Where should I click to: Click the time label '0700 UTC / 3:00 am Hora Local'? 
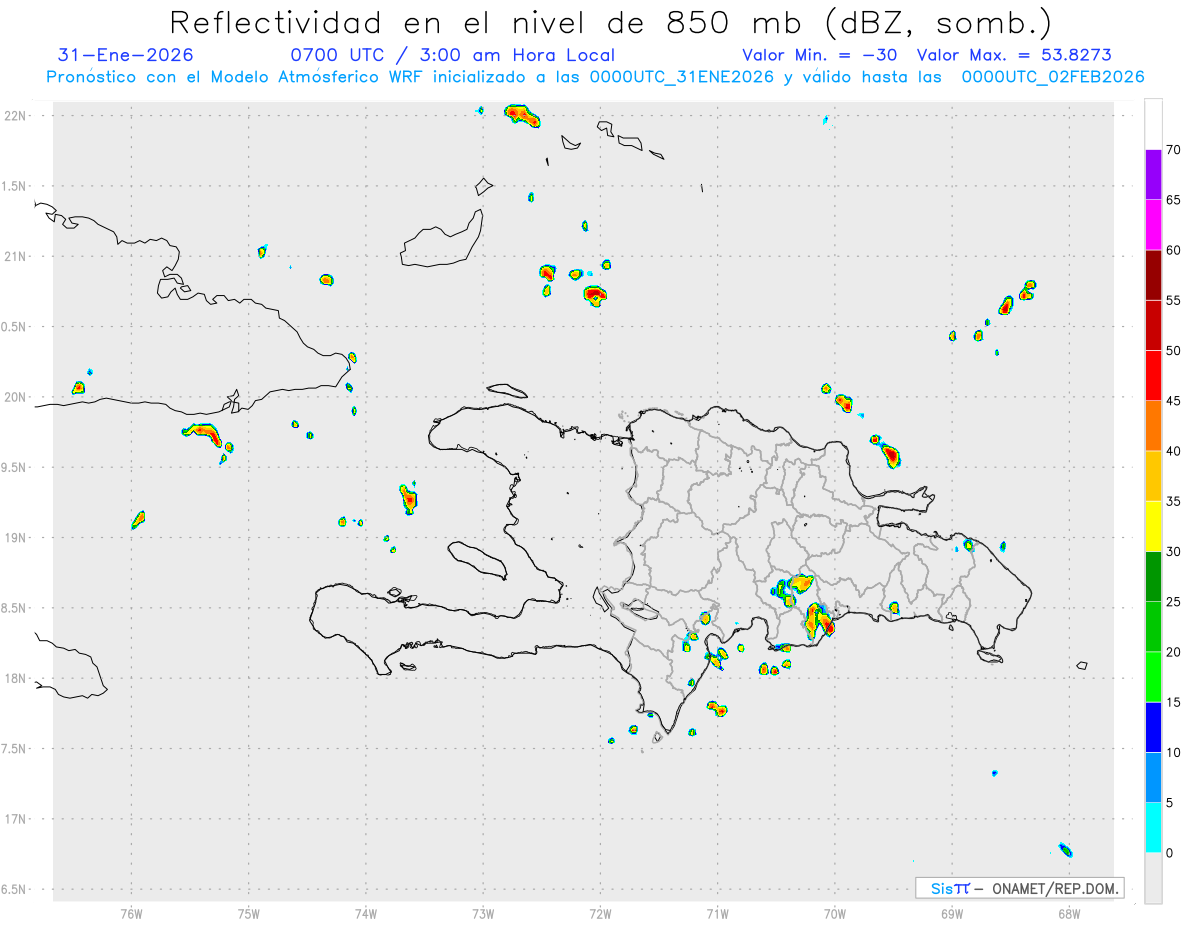point(452,55)
